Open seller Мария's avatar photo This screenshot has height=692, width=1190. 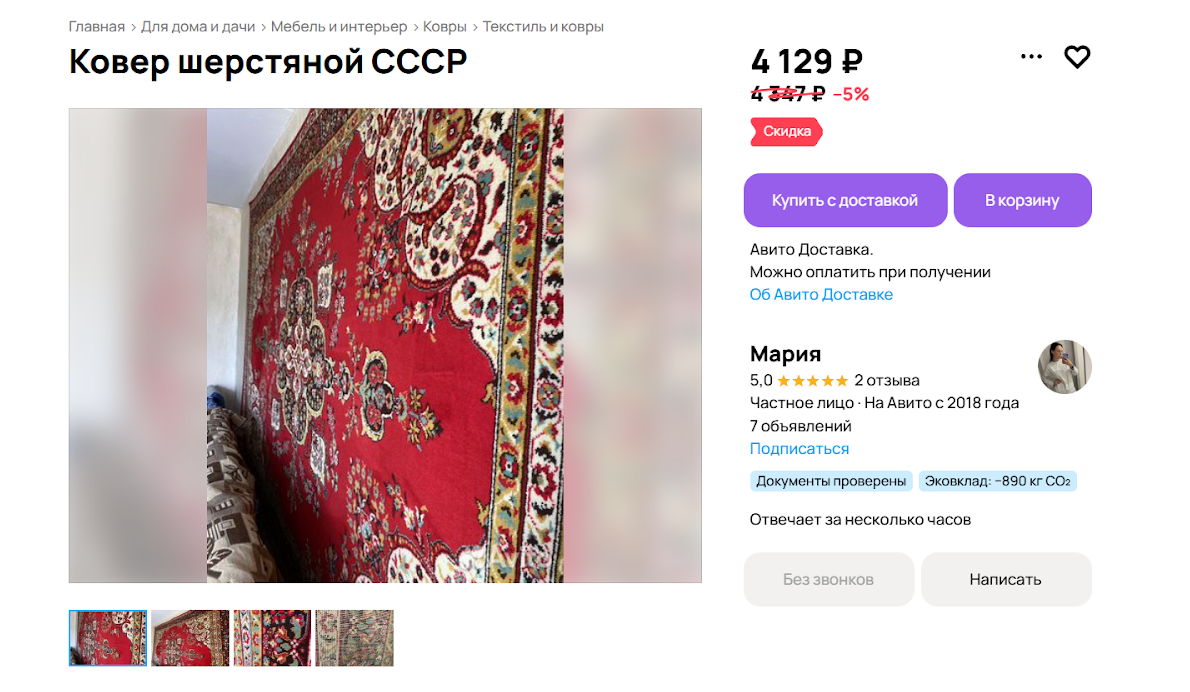click(1065, 366)
